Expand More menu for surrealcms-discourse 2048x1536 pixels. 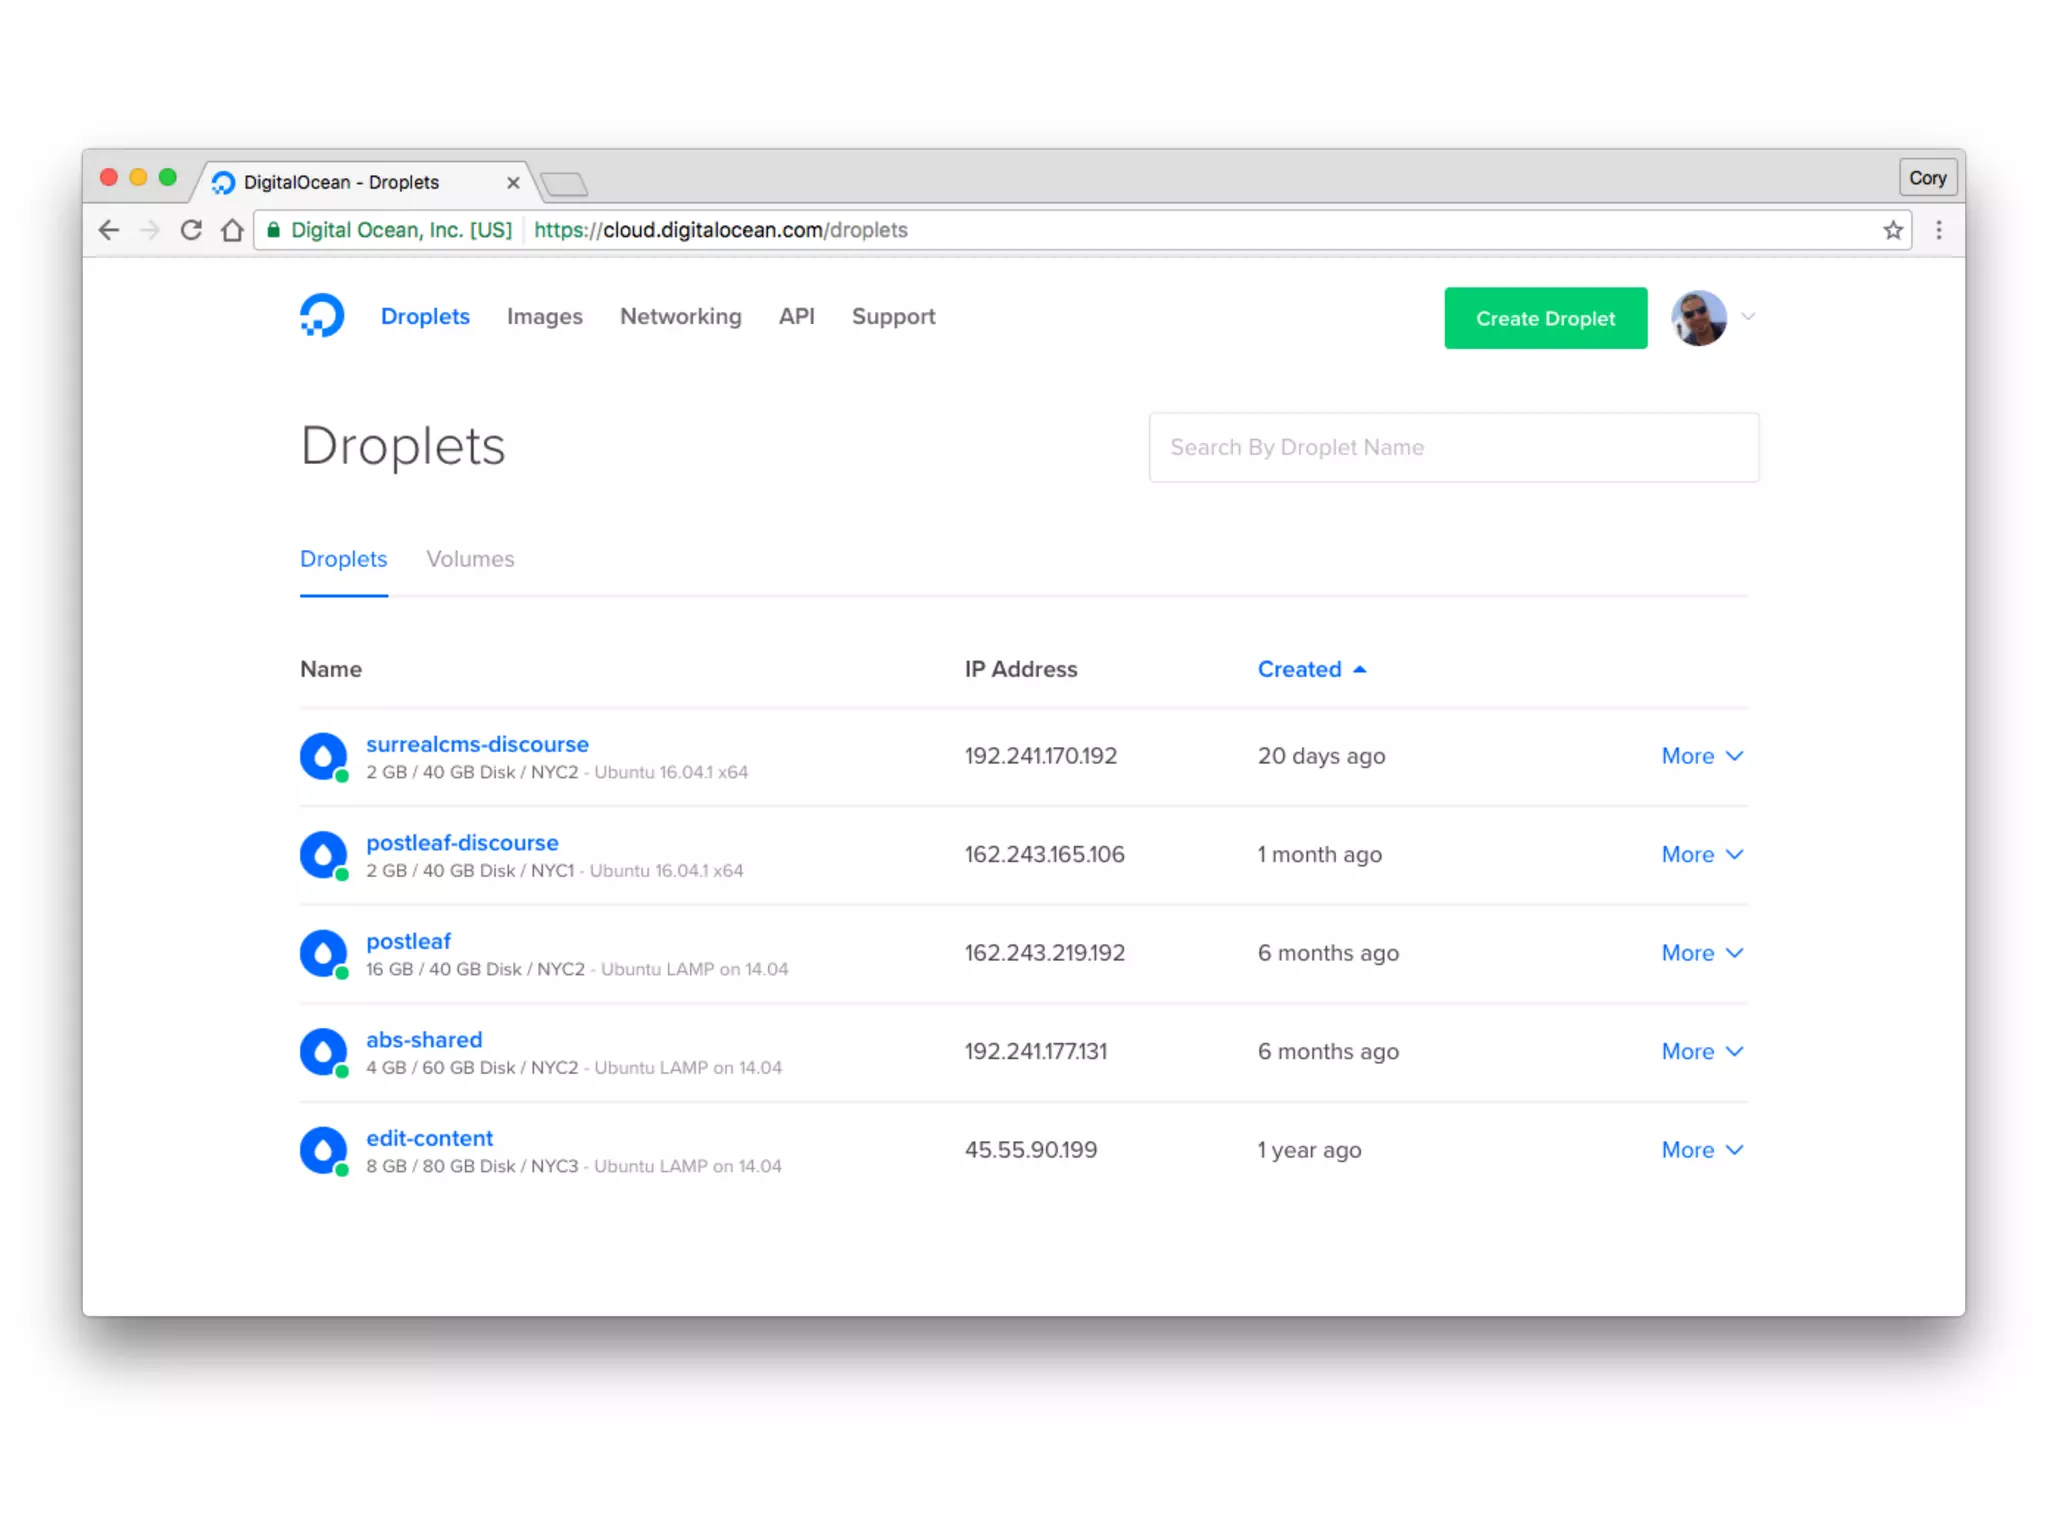[1701, 757]
